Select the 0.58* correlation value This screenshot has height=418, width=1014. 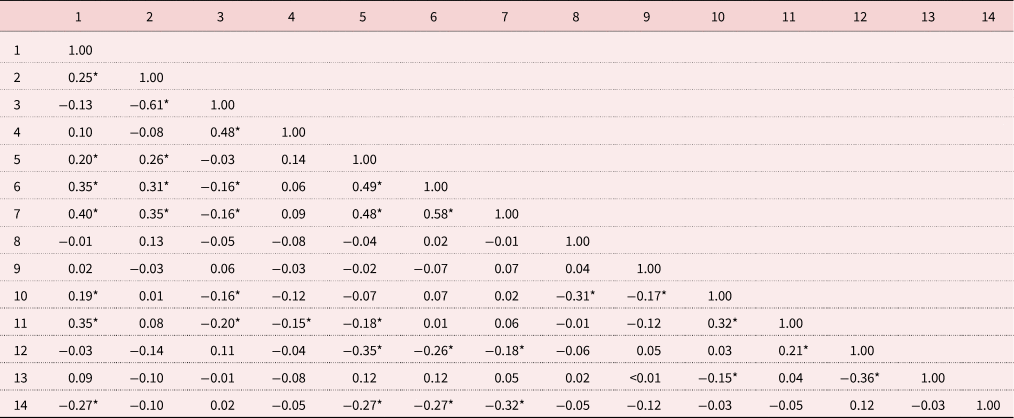coord(436,214)
